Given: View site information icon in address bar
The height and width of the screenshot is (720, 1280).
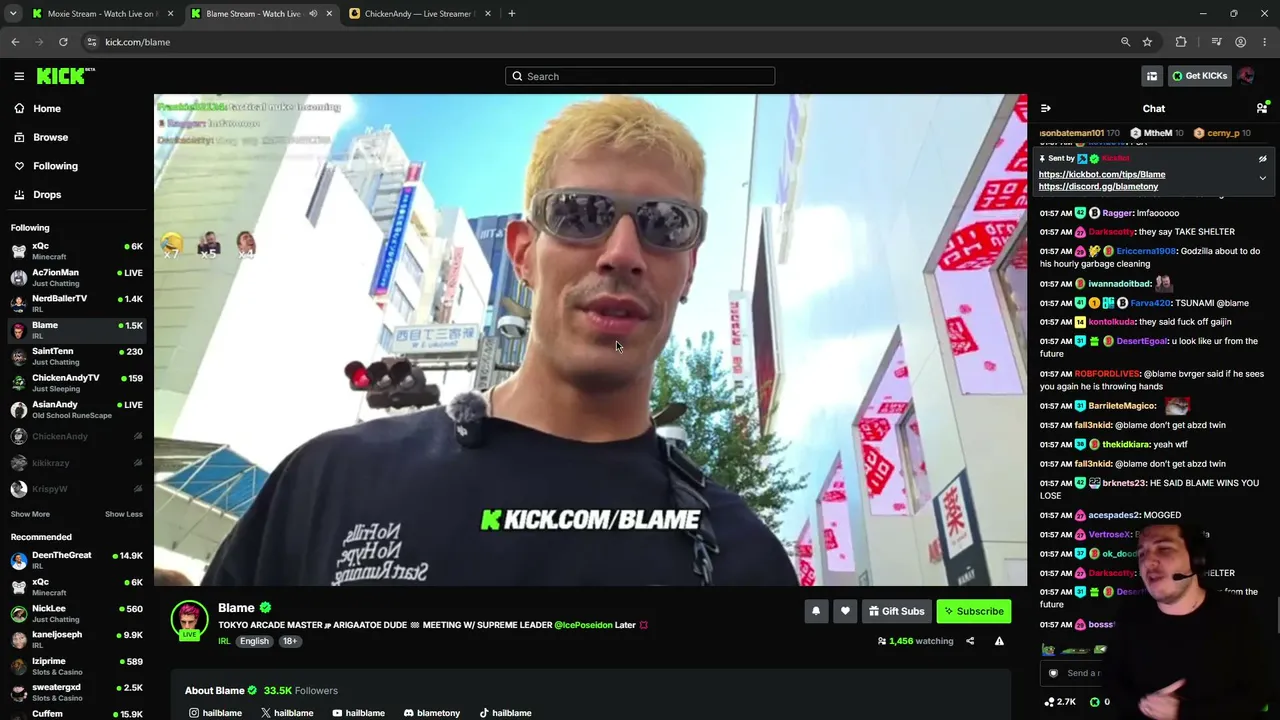Looking at the screenshot, I should point(91,42).
